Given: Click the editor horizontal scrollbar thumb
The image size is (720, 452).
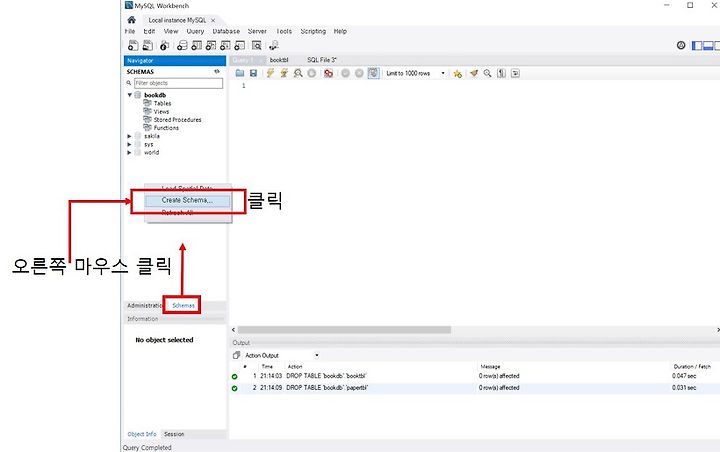Looking at the screenshot, I should click(344, 330).
